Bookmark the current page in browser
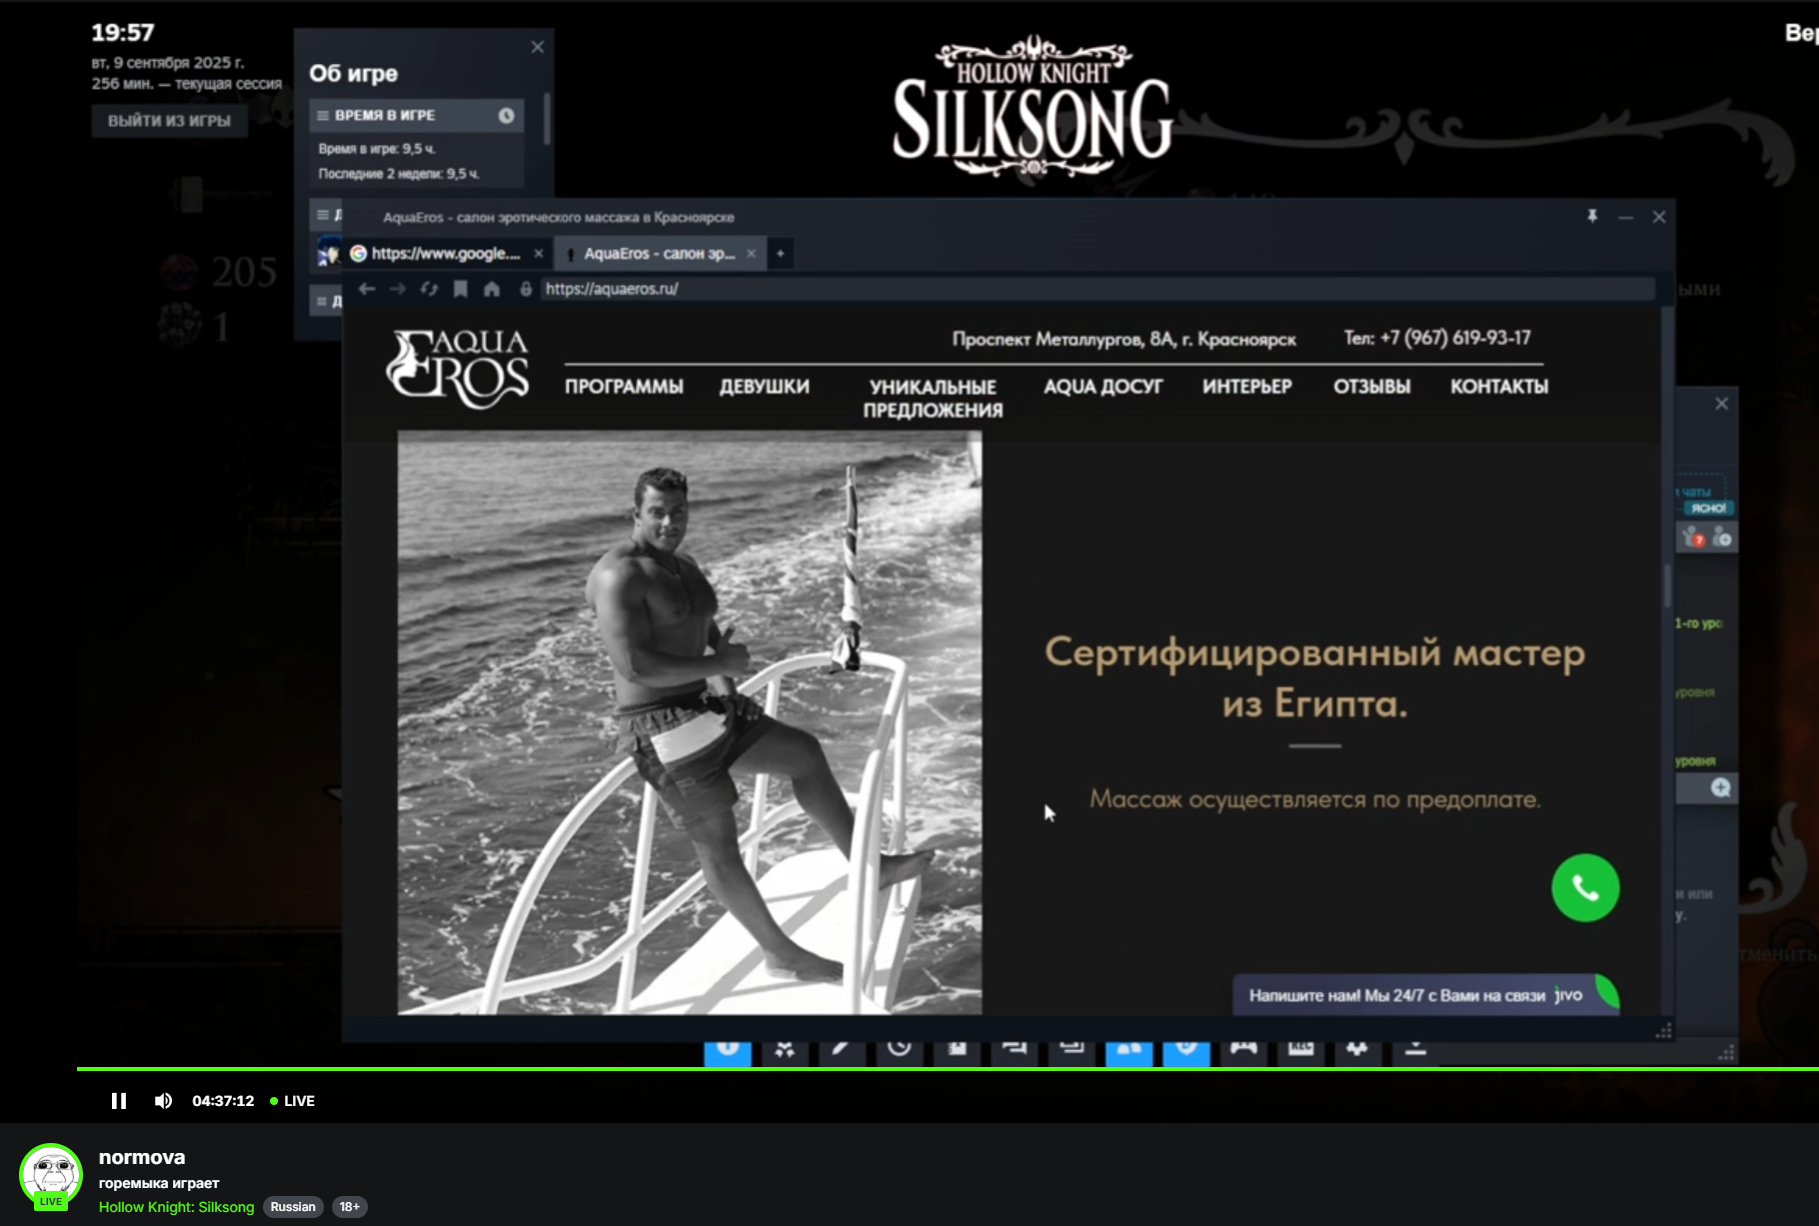Screen dimensions: 1819x1226 point(460,289)
